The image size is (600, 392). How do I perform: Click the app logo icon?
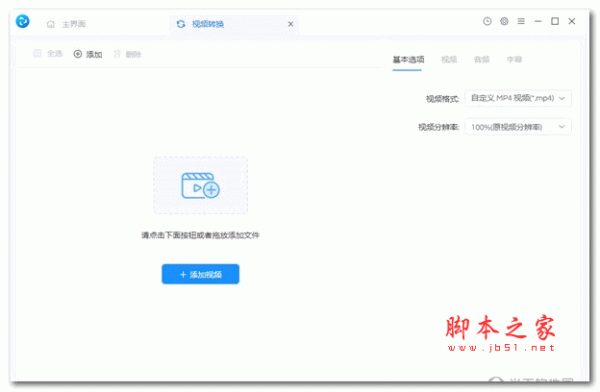(x=23, y=21)
